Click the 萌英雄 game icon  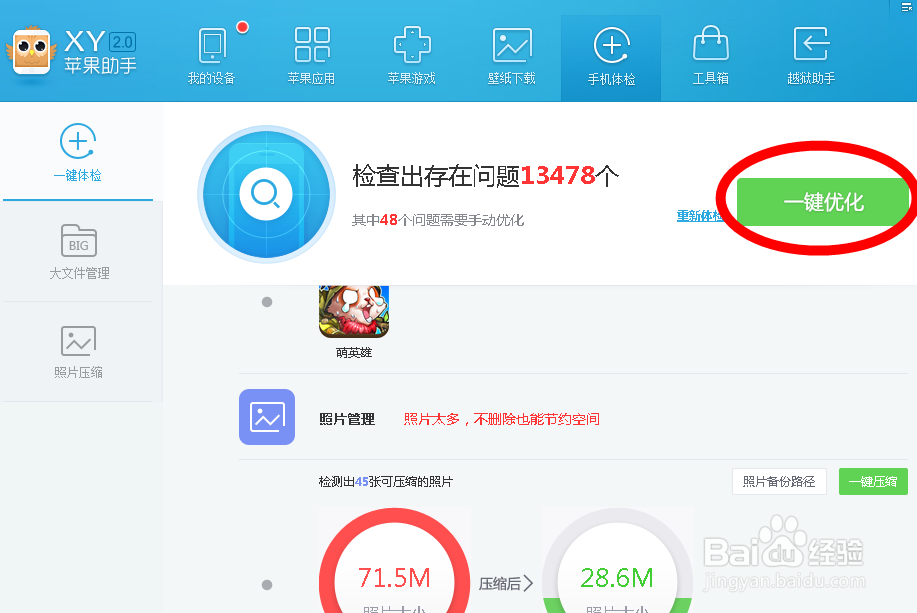[x=354, y=312]
